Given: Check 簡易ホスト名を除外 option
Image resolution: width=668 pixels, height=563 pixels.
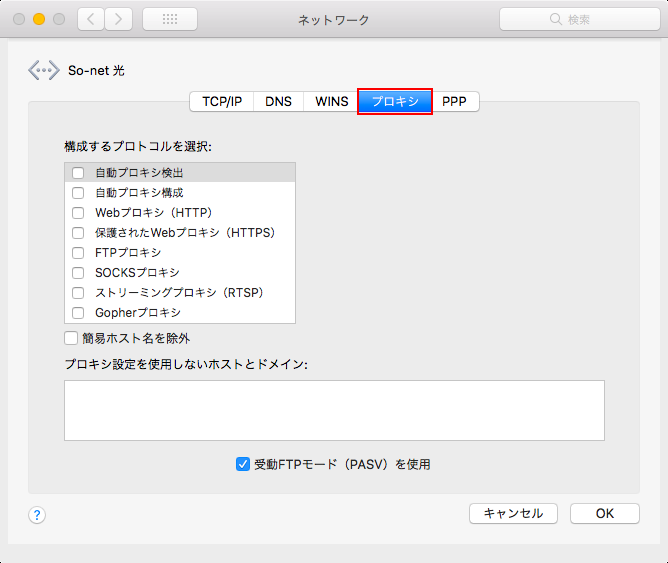Looking at the screenshot, I should coord(71,338).
